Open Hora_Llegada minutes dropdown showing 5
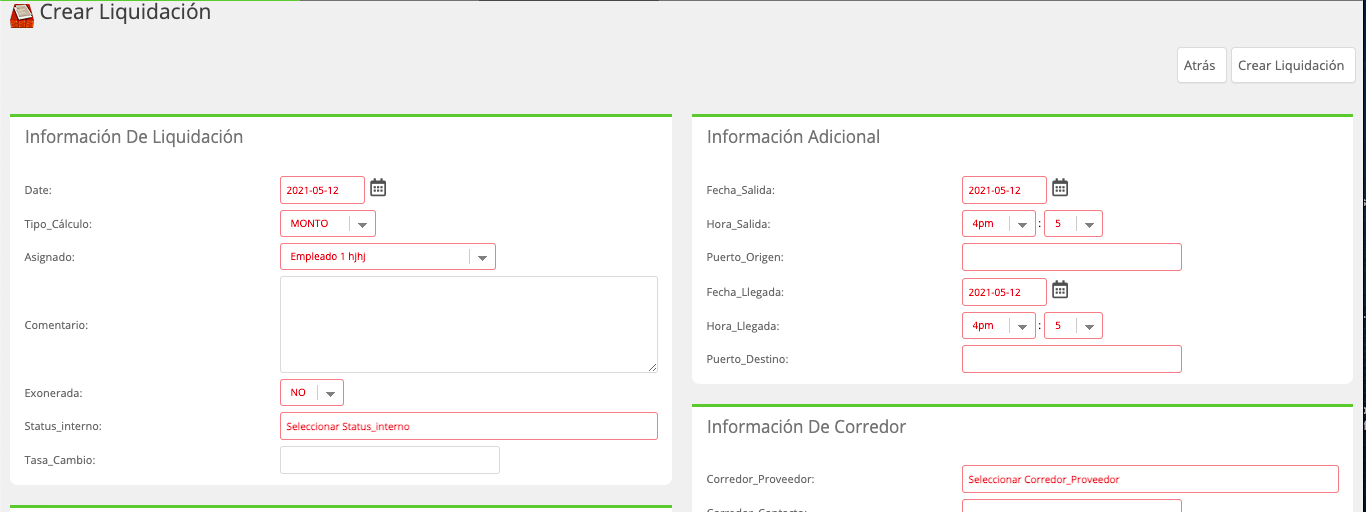 pos(1073,326)
